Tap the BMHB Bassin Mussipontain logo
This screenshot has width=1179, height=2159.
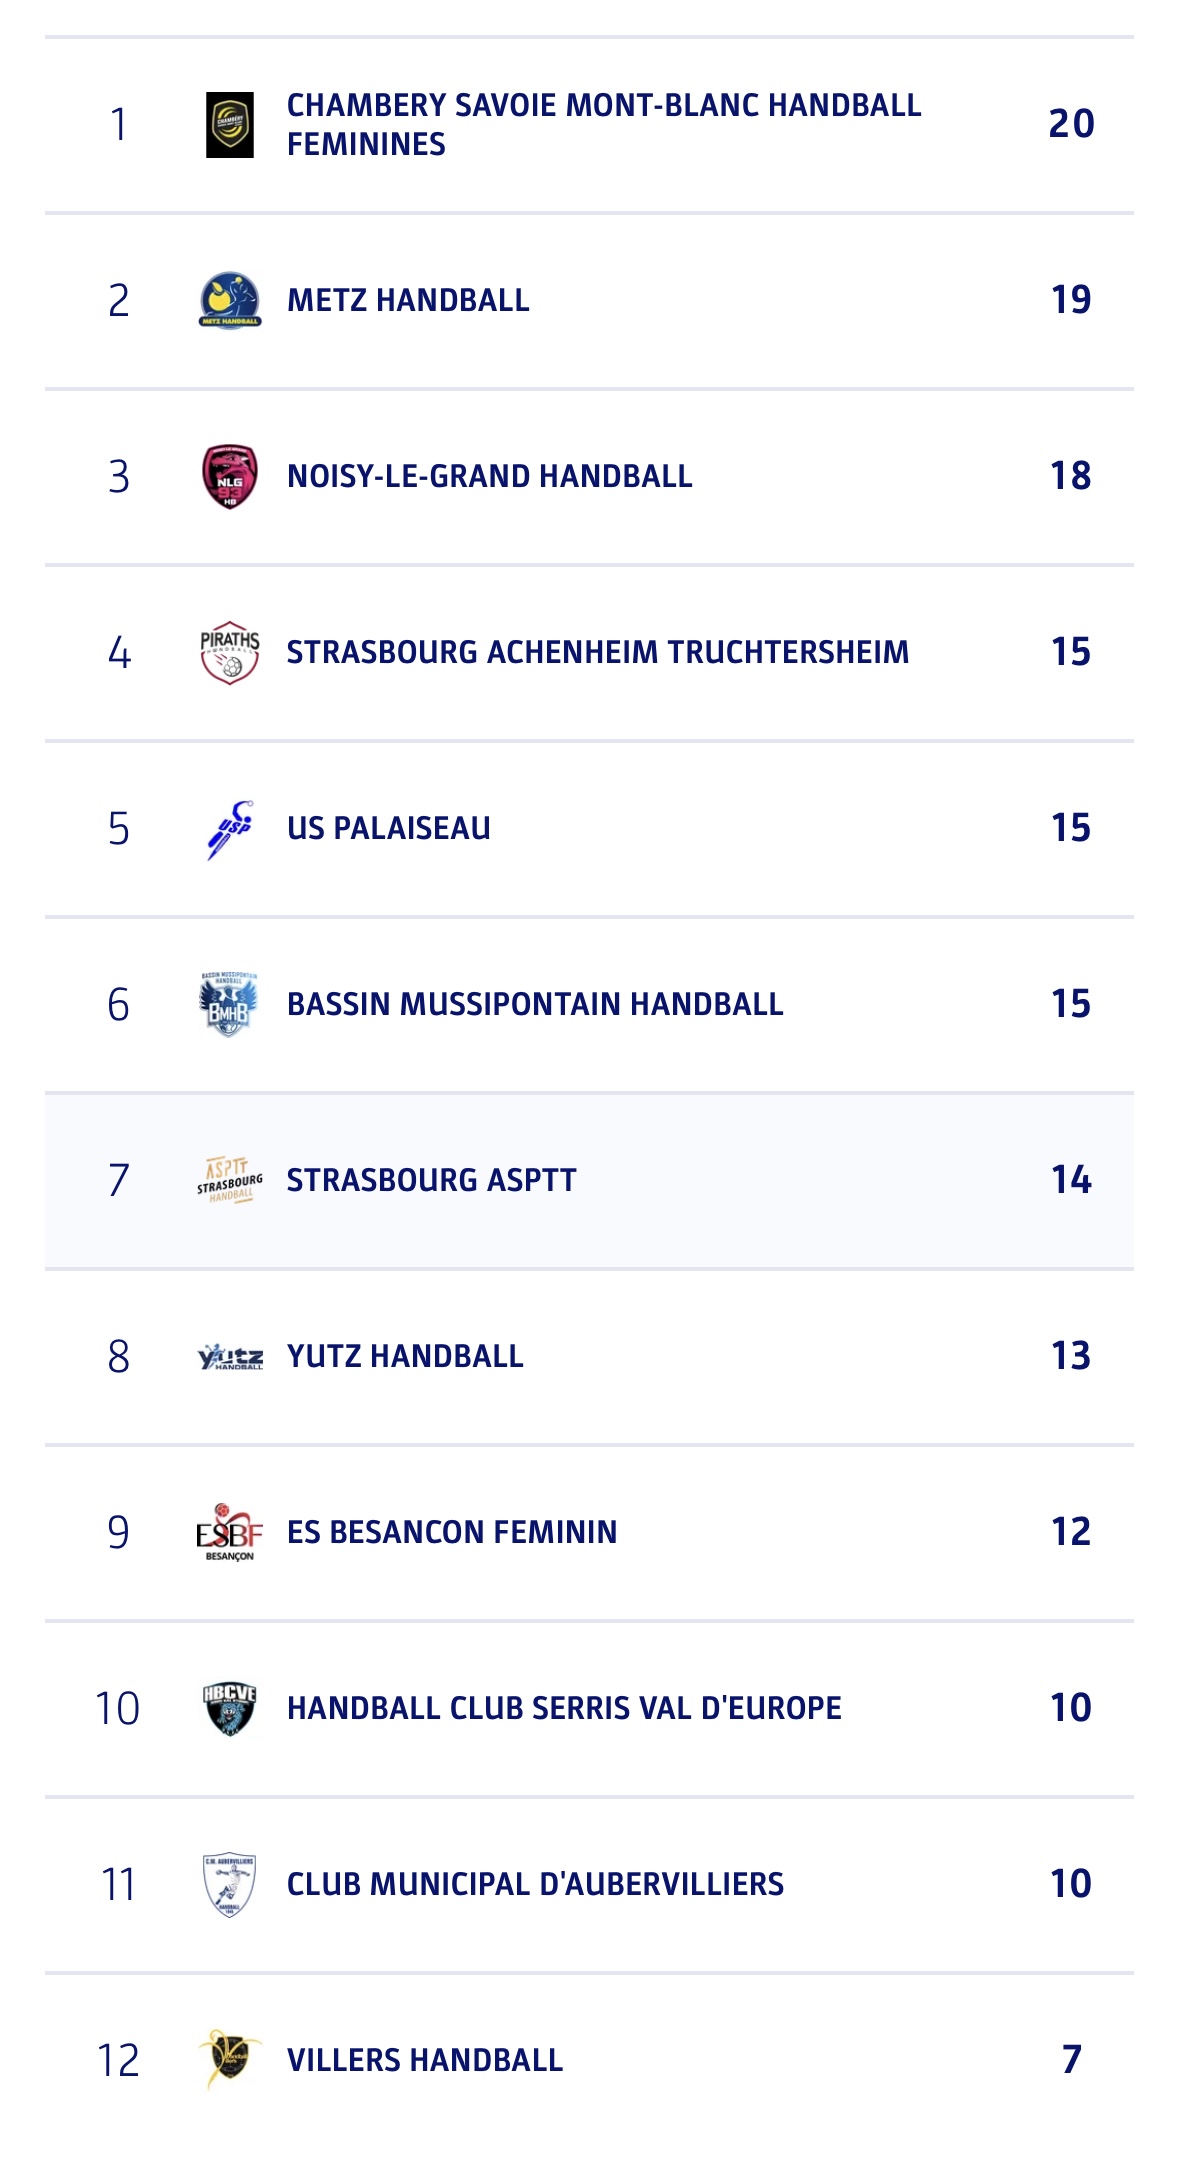point(229,1004)
